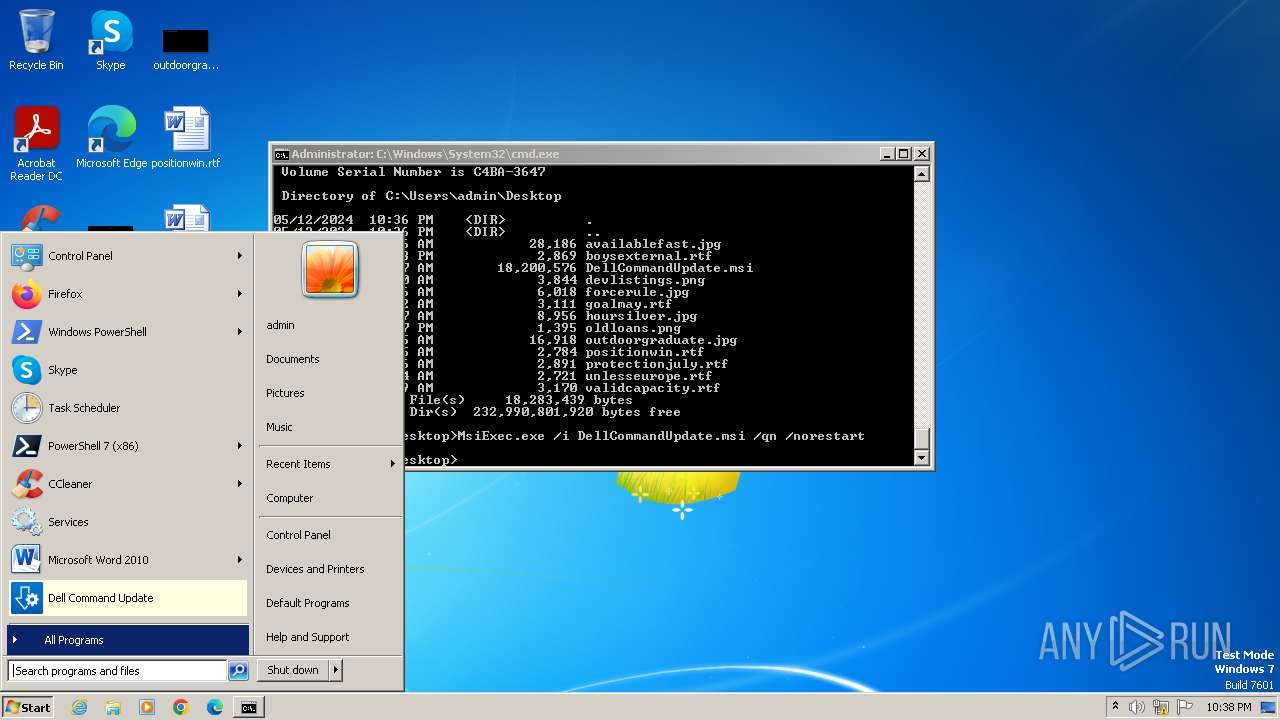Launch PowerShell 7 (x86) from Start menu
The width and height of the screenshot is (1280, 720).
click(x=127, y=446)
